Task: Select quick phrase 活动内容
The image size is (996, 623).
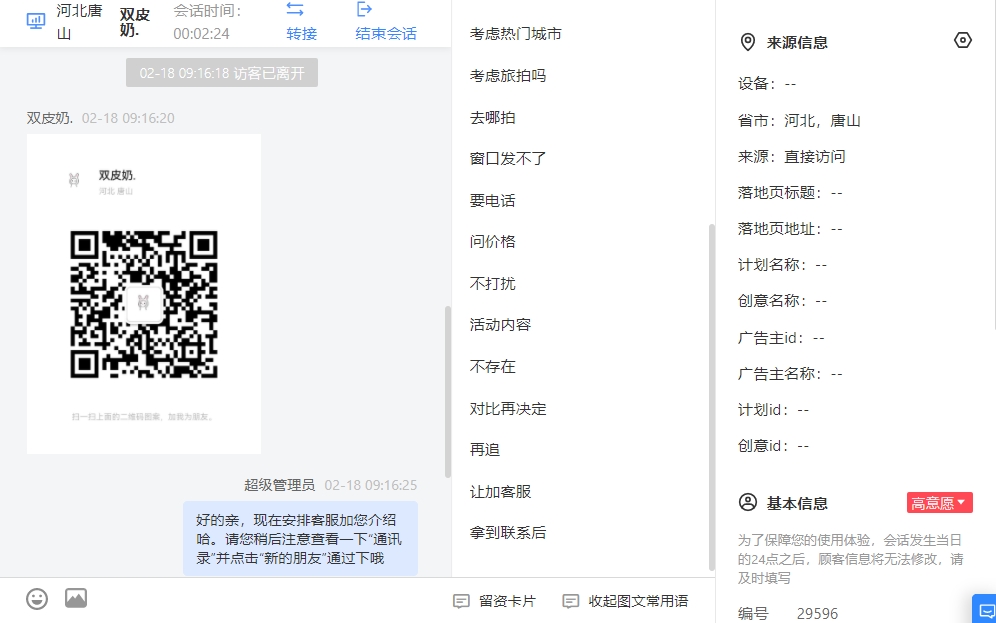Action: (x=500, y=325)
